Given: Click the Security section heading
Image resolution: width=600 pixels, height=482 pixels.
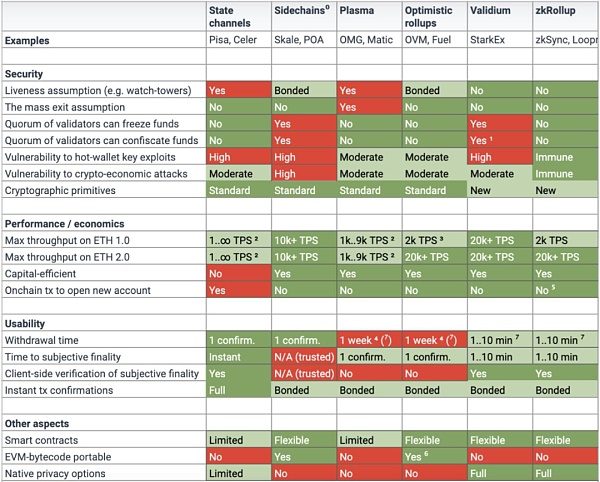Looking at the screenshot, I should pyautogui.click(x=24, y=74).
